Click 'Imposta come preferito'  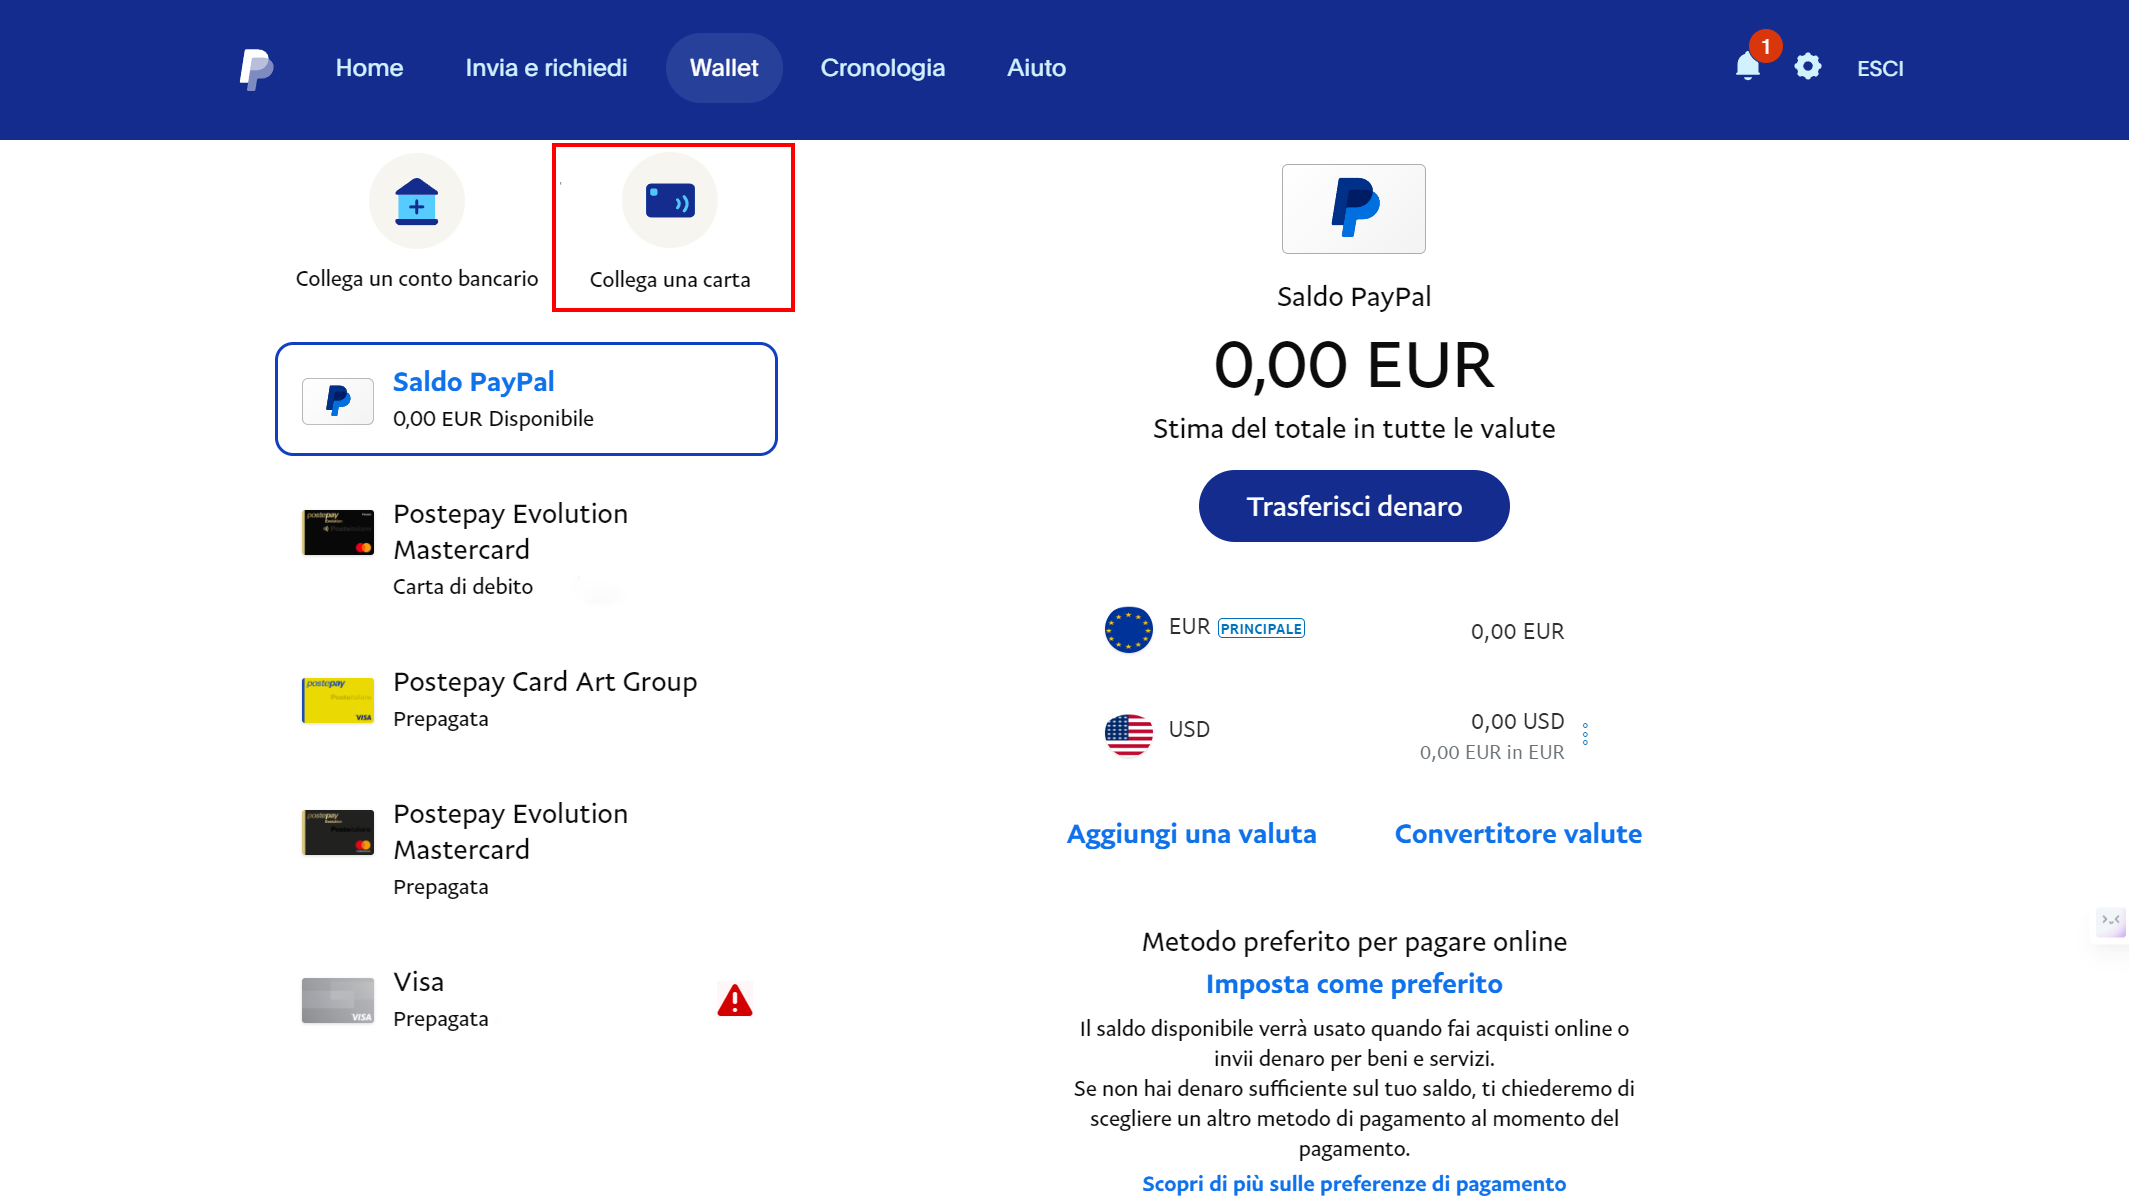click(x=1353, y=983)
